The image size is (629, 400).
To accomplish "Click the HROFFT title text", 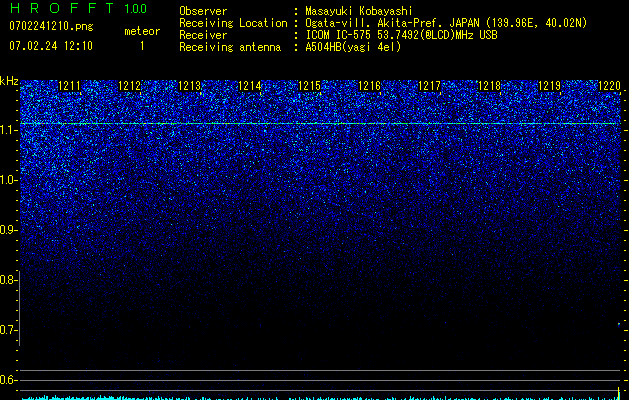I will click(x=62, y=8).
